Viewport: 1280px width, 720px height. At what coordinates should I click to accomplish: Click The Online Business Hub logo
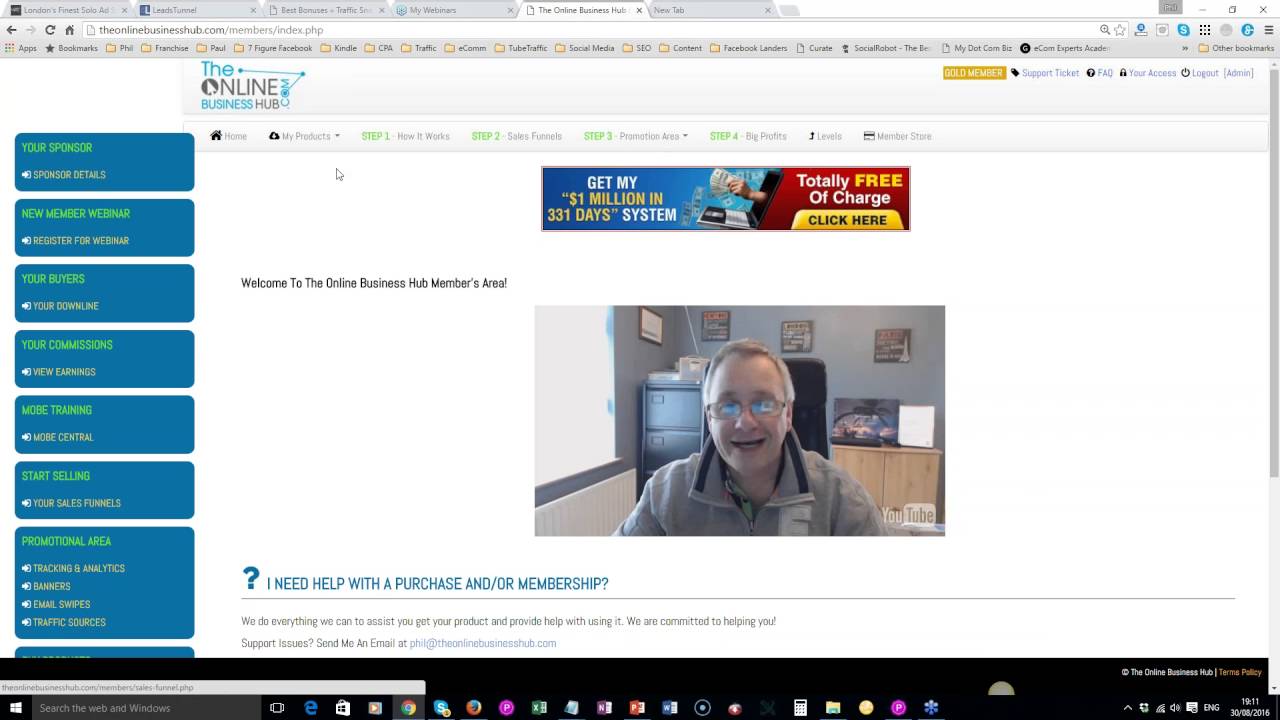[252, 86]
